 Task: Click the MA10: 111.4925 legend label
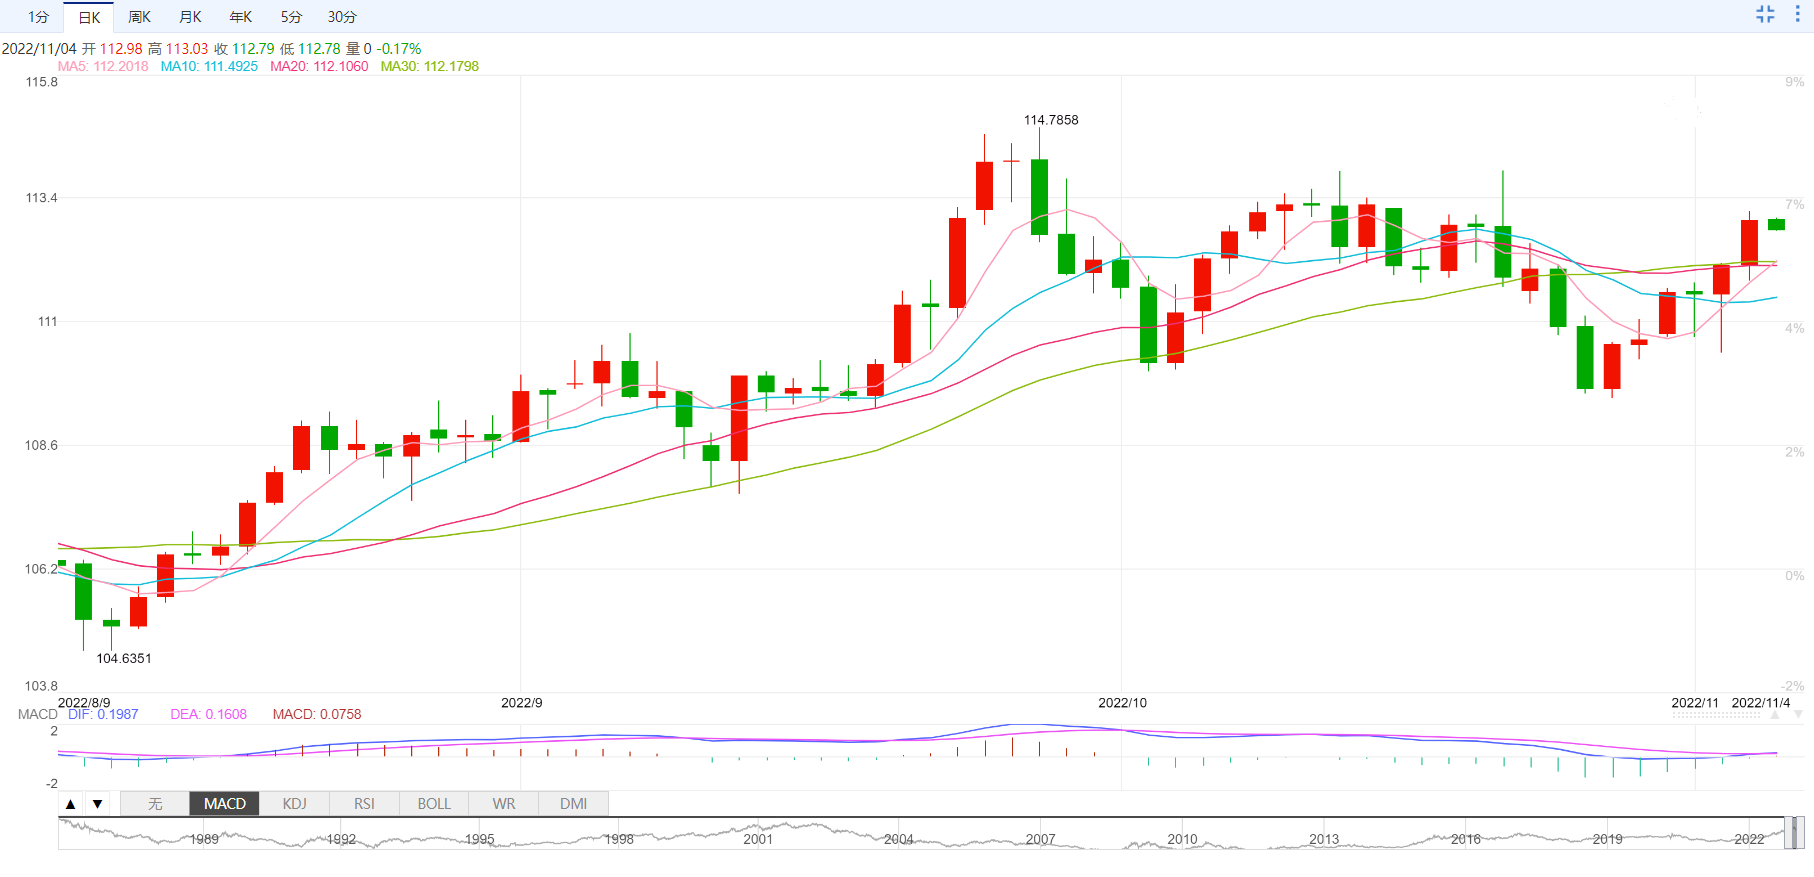209,66
